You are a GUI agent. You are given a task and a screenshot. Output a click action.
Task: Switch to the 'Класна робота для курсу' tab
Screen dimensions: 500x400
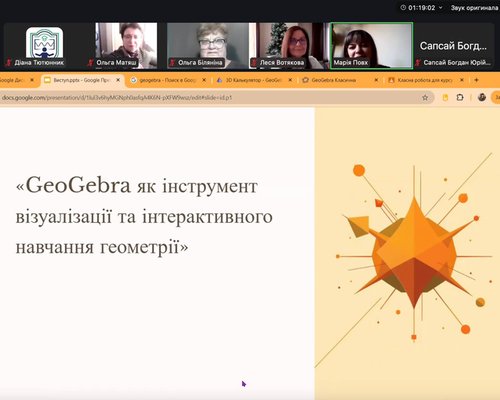point(426,80)
